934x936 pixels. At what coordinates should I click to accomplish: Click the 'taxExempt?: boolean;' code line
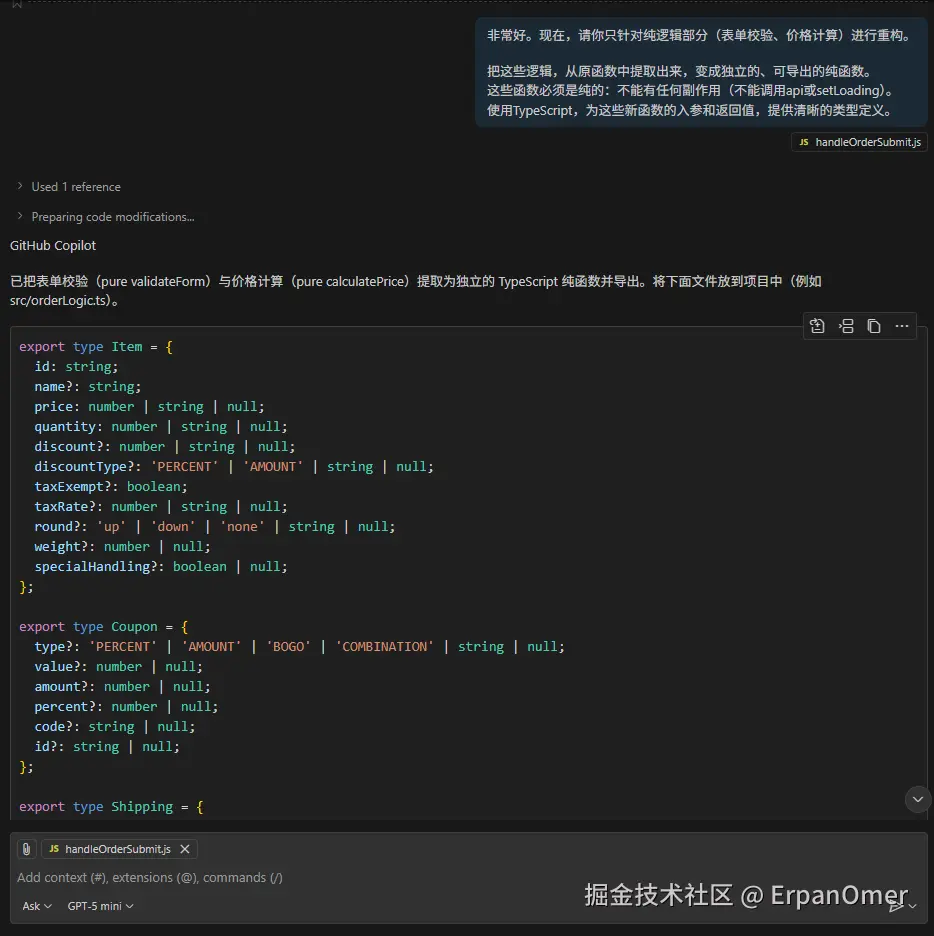coord(111,487)
